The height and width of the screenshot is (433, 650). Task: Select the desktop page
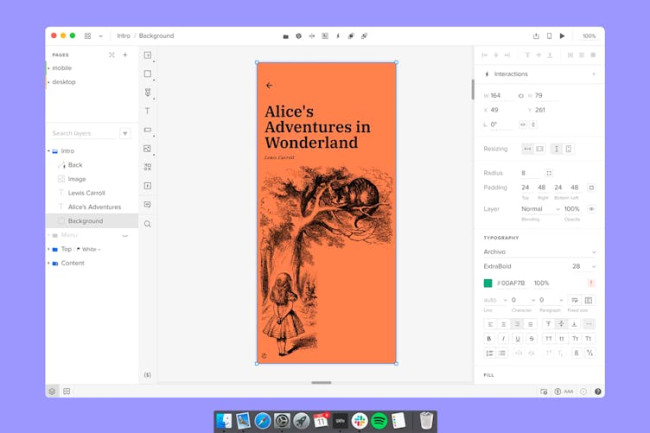(x=64, y=82)
